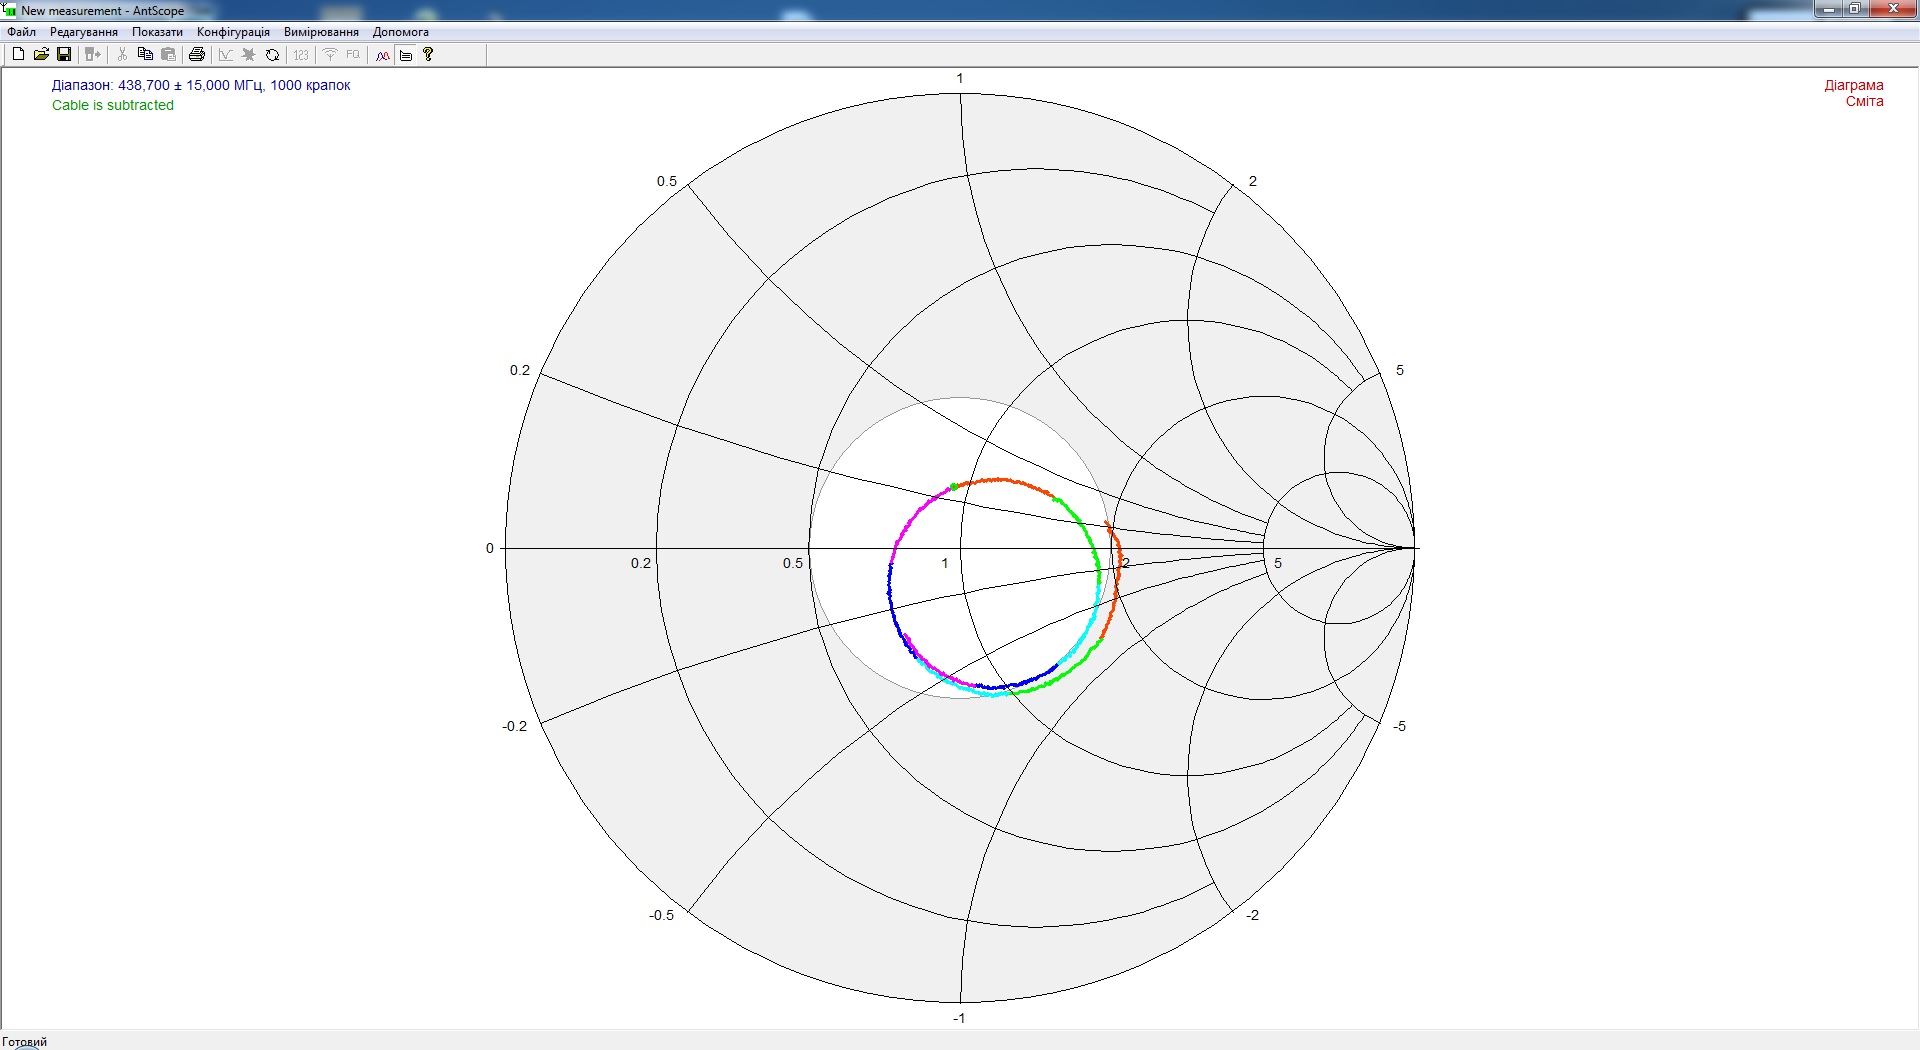Click the Діапазон frequency range text
1920x1050 pixels.
click(x=201, y=86)
